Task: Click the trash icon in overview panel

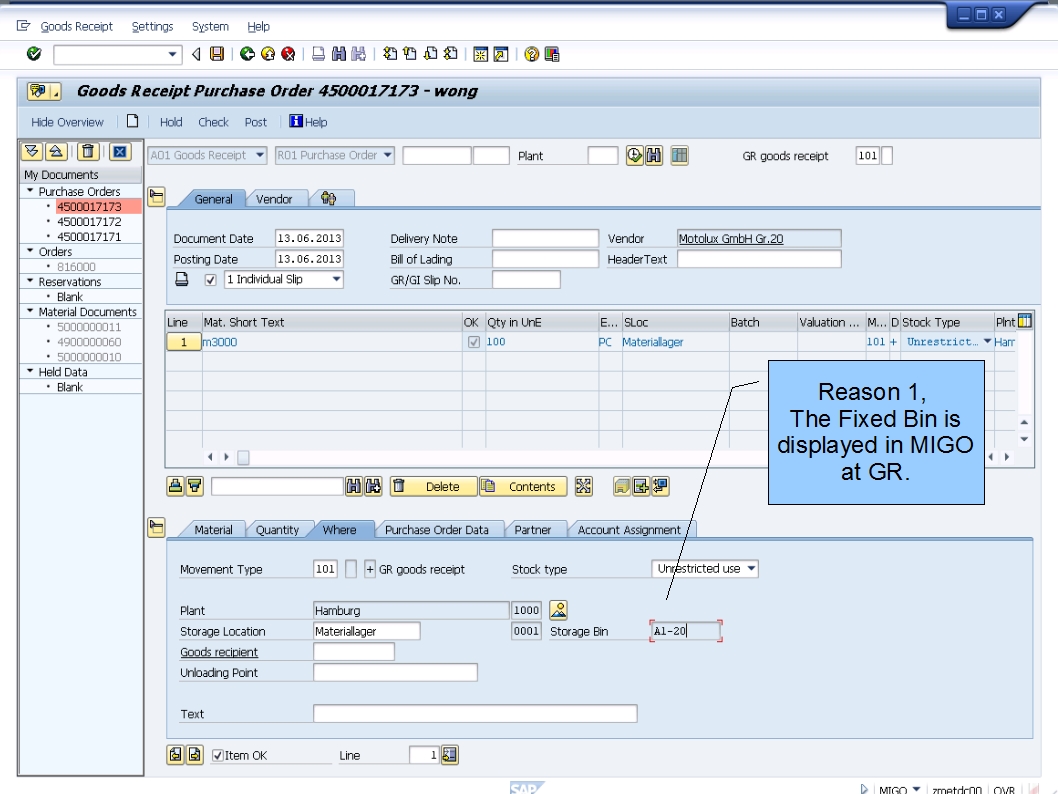Action: coord(88,152)
